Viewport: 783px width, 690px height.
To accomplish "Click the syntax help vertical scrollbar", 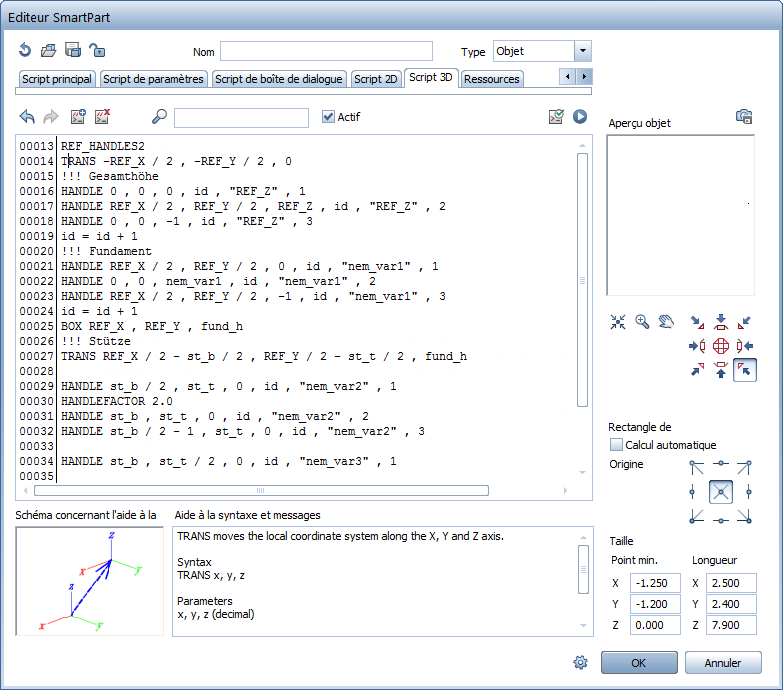I will [583, 569].
